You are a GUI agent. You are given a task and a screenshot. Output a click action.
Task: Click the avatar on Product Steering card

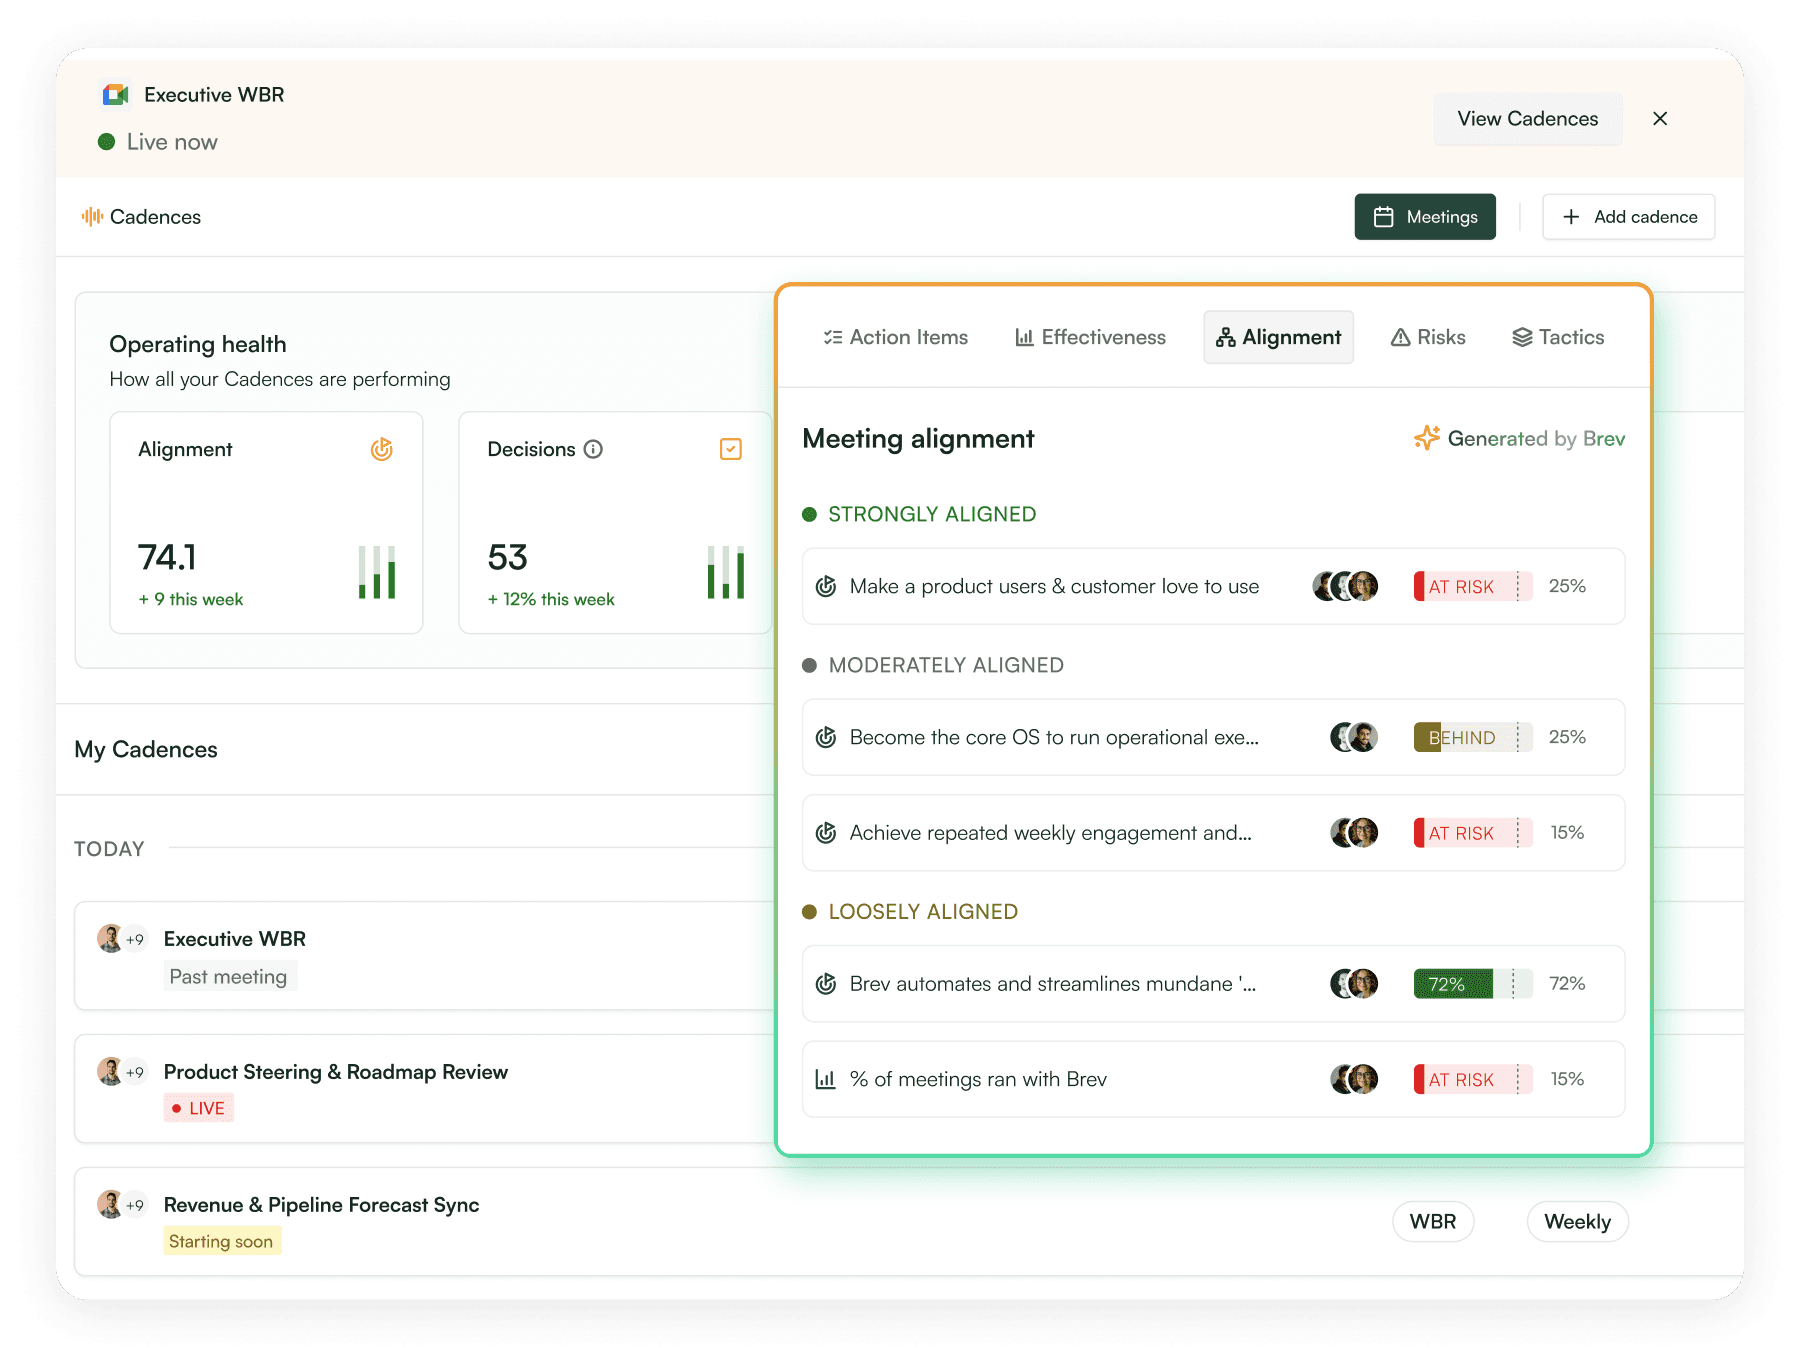tap(110, 1072)
